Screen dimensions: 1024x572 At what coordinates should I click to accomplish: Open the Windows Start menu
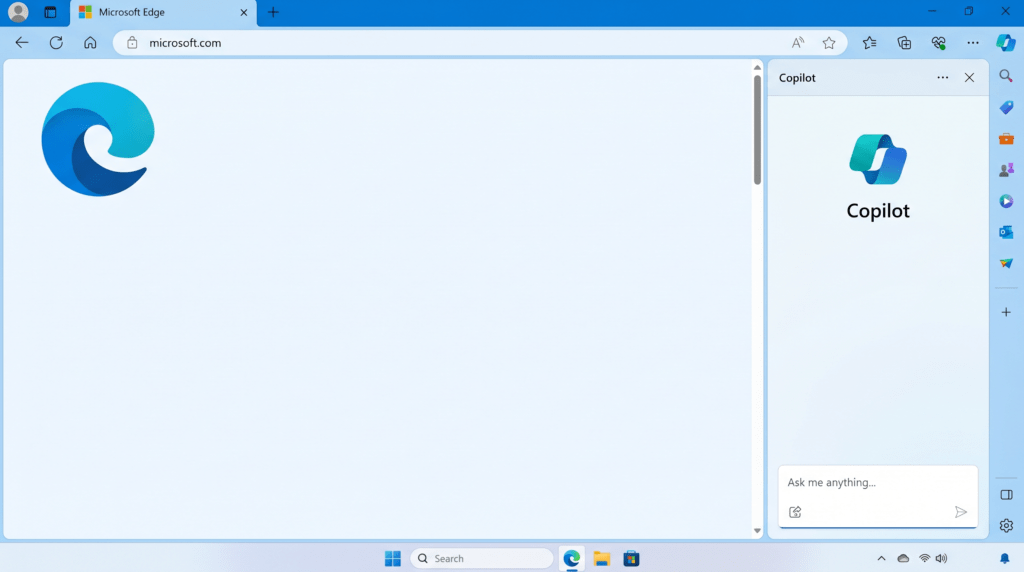392,559
